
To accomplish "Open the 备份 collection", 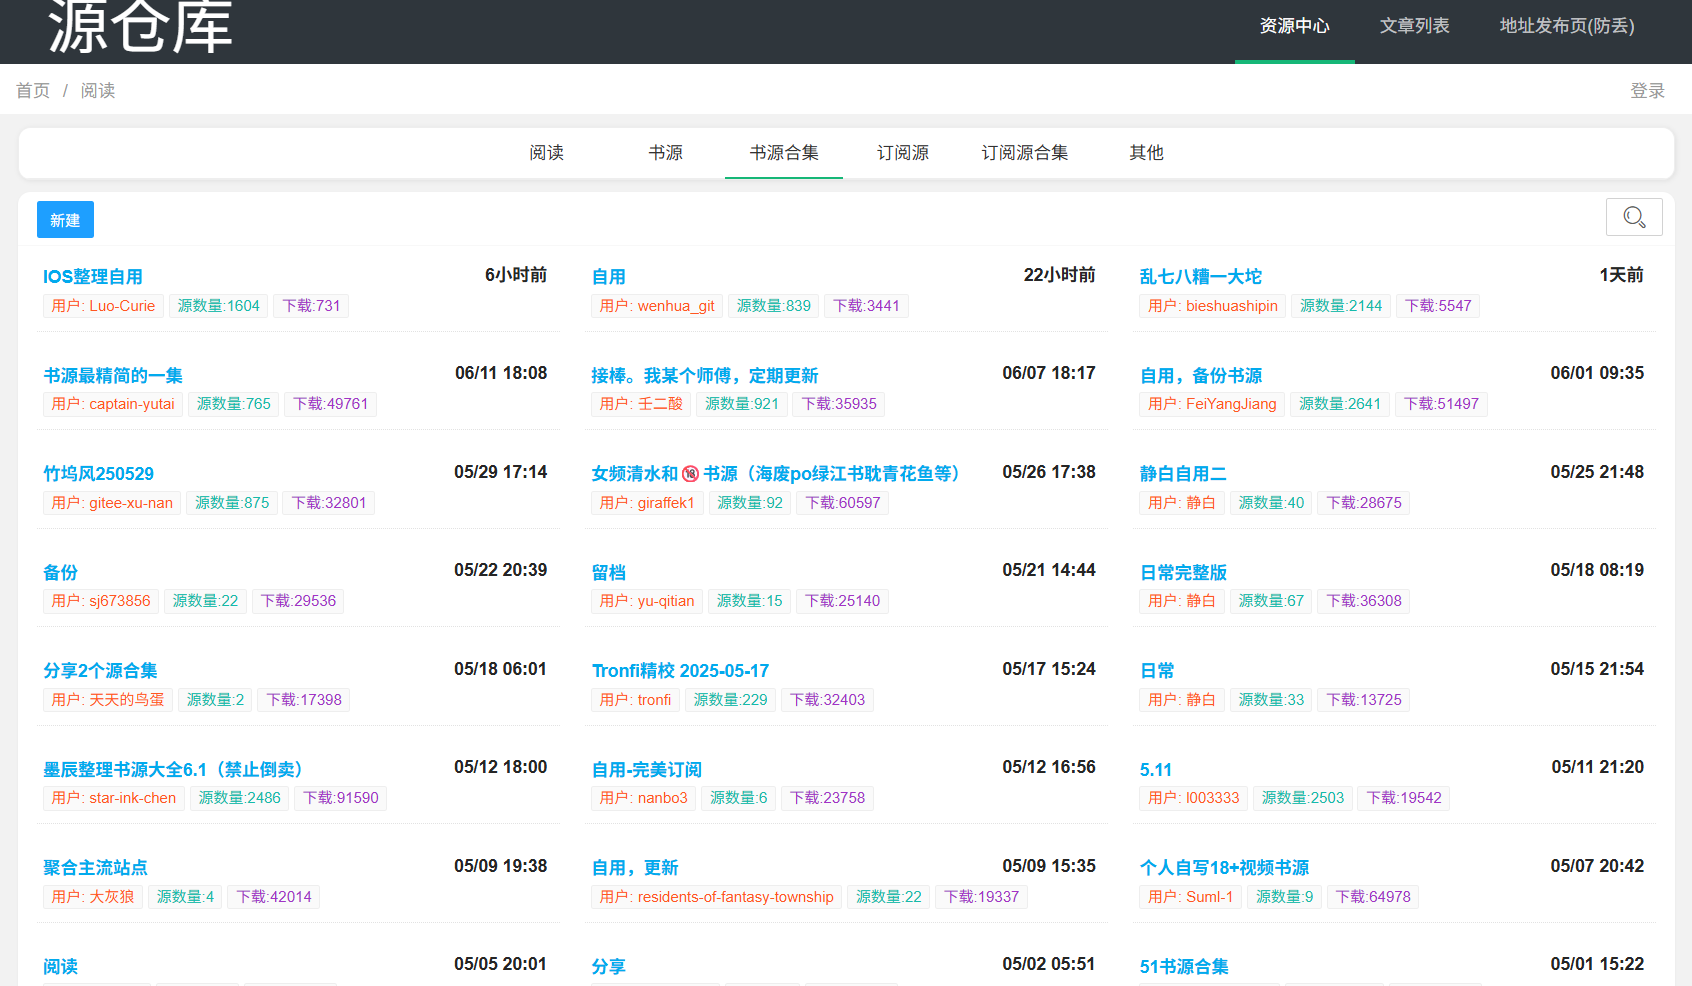I will pyautogui.click(x=60, y=573).
